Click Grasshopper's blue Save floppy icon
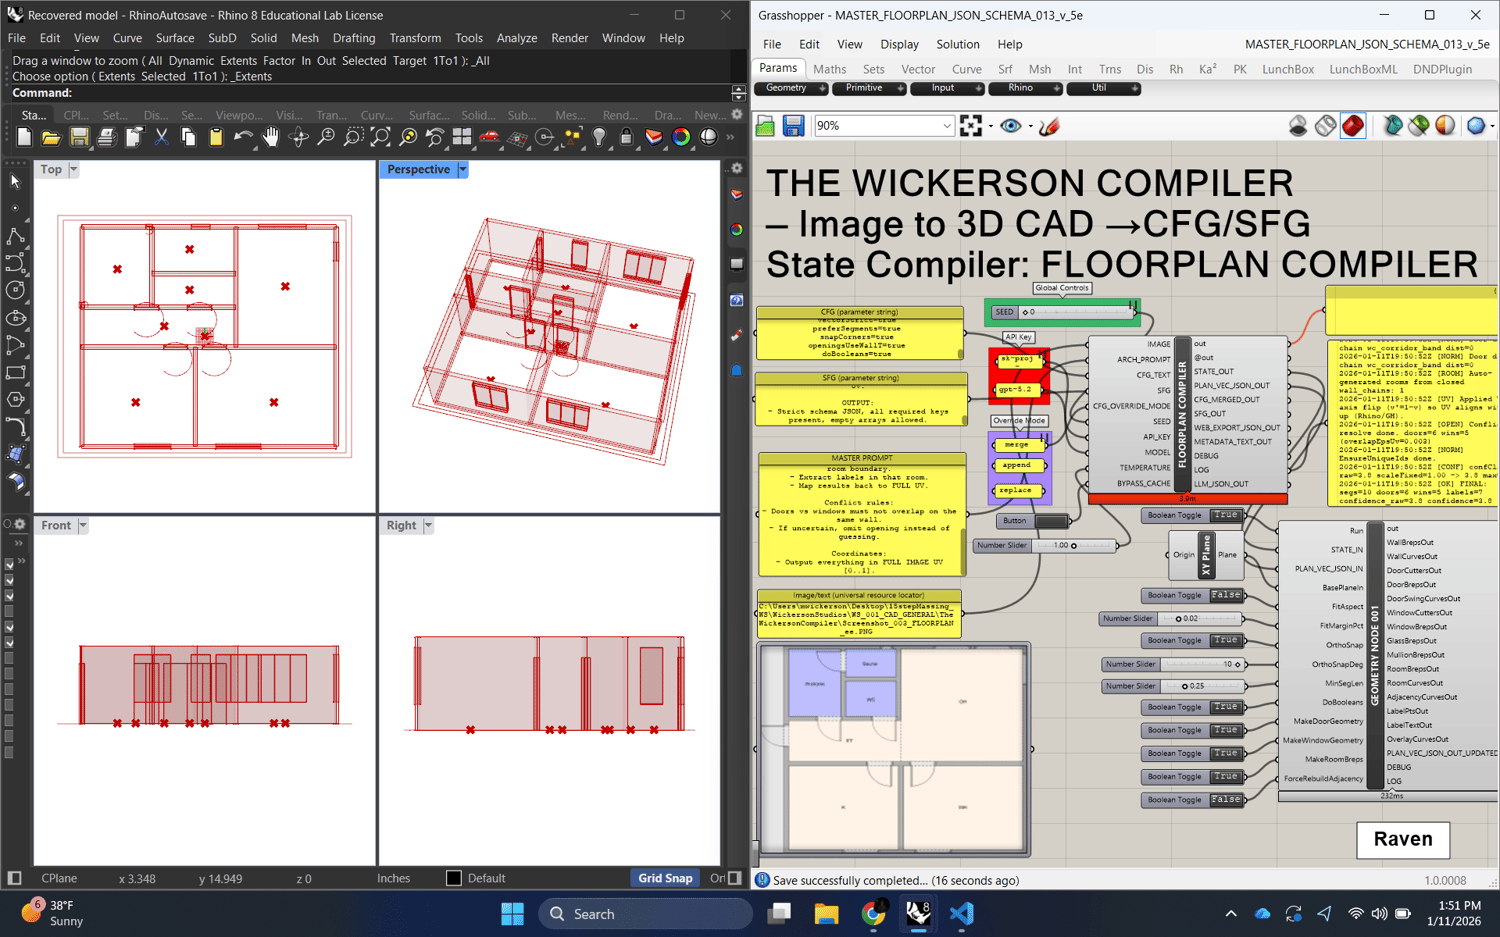This screenshot has height=937, width=1500. coord(794,126)
